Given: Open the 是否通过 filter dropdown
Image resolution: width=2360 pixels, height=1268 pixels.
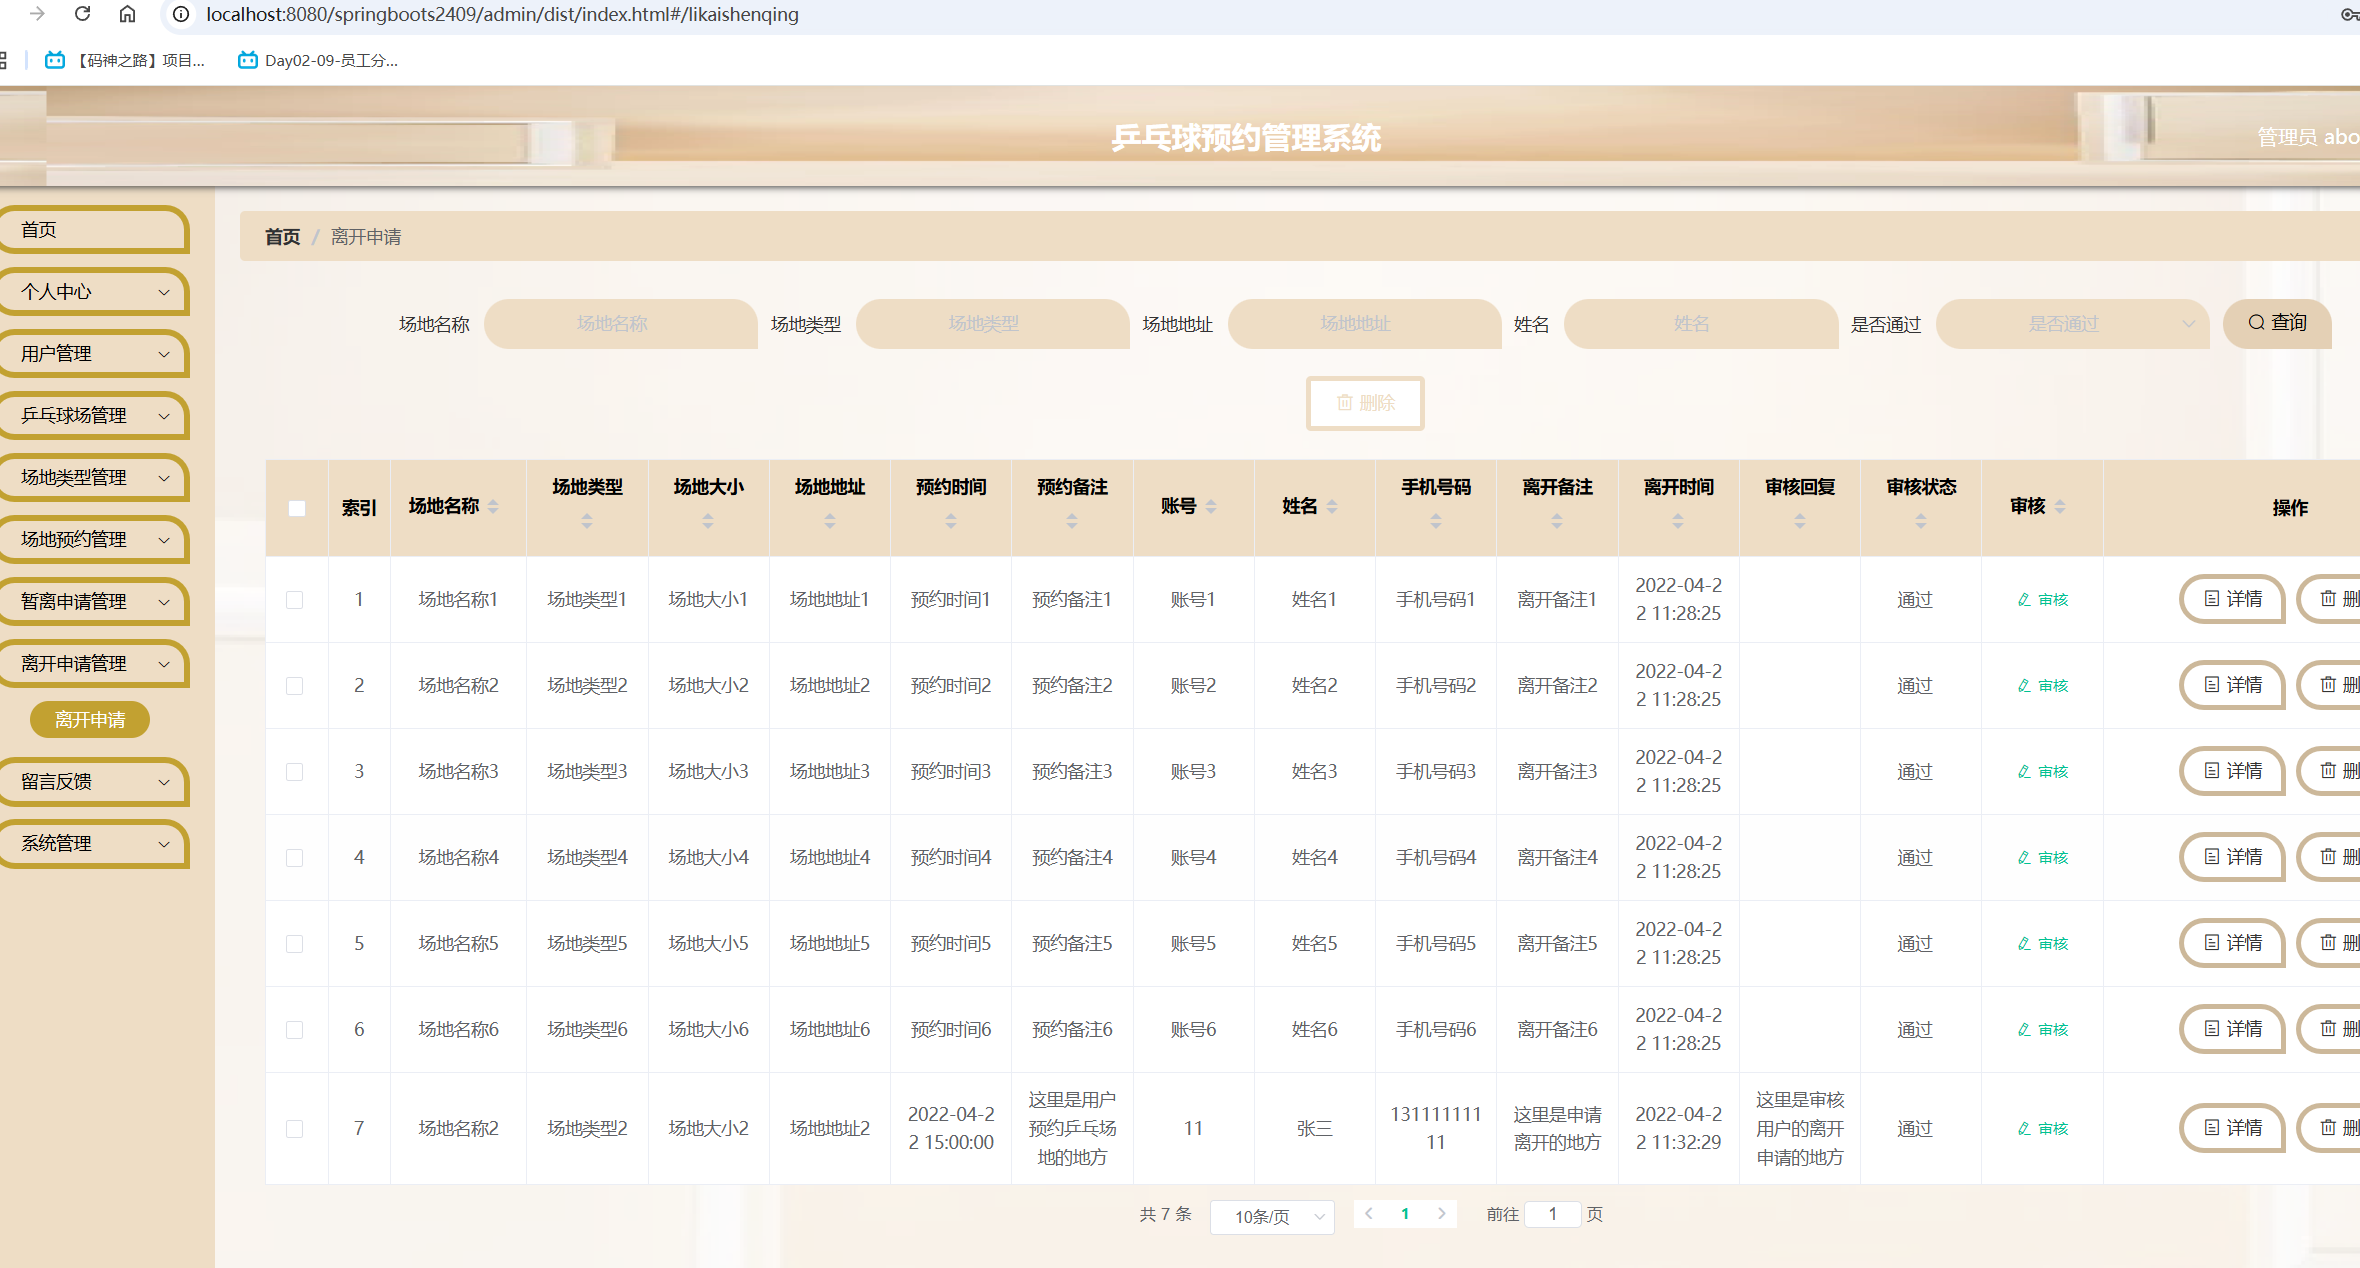Looking at the screenshot, I should 2071,324.
